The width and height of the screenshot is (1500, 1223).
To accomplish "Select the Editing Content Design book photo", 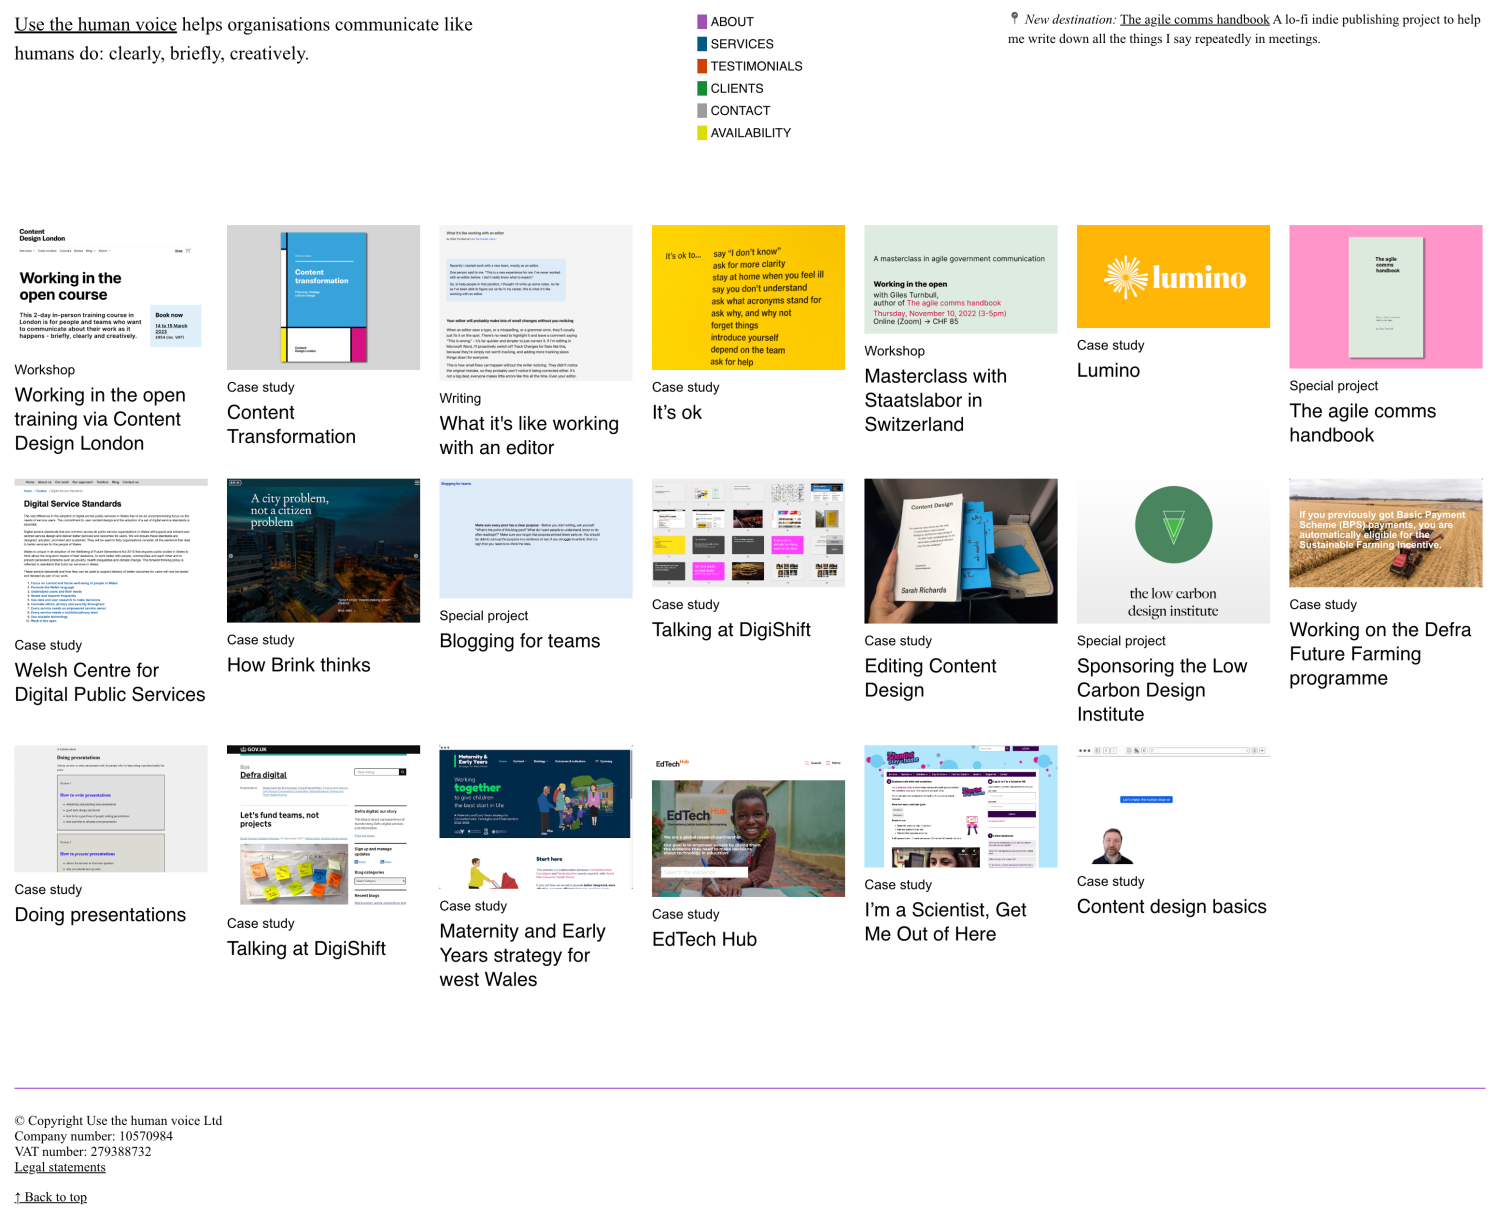I will 960,551.
